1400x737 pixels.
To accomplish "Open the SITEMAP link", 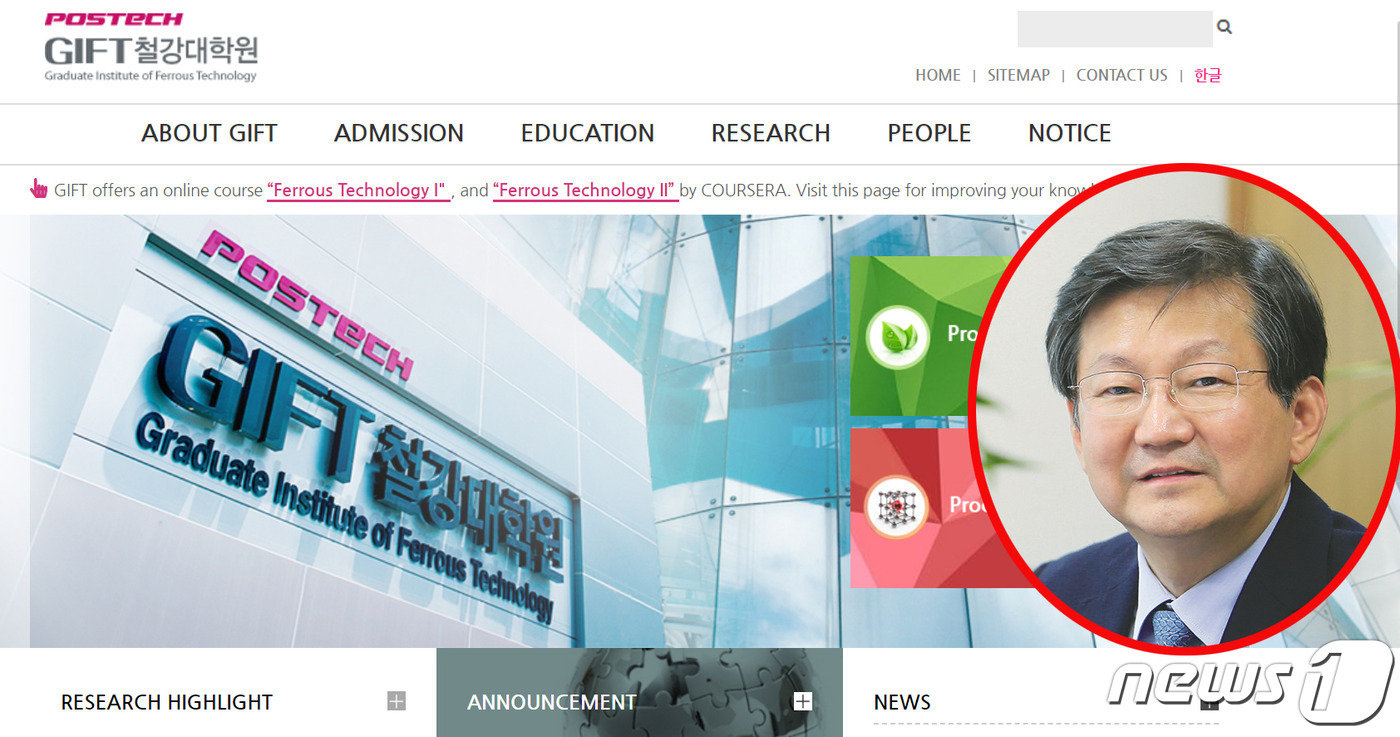I will [x=1018, y=75].
